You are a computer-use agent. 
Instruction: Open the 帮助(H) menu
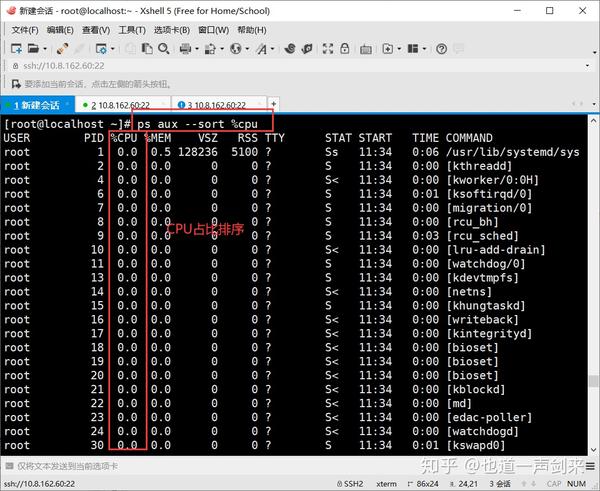pos(252,30)
